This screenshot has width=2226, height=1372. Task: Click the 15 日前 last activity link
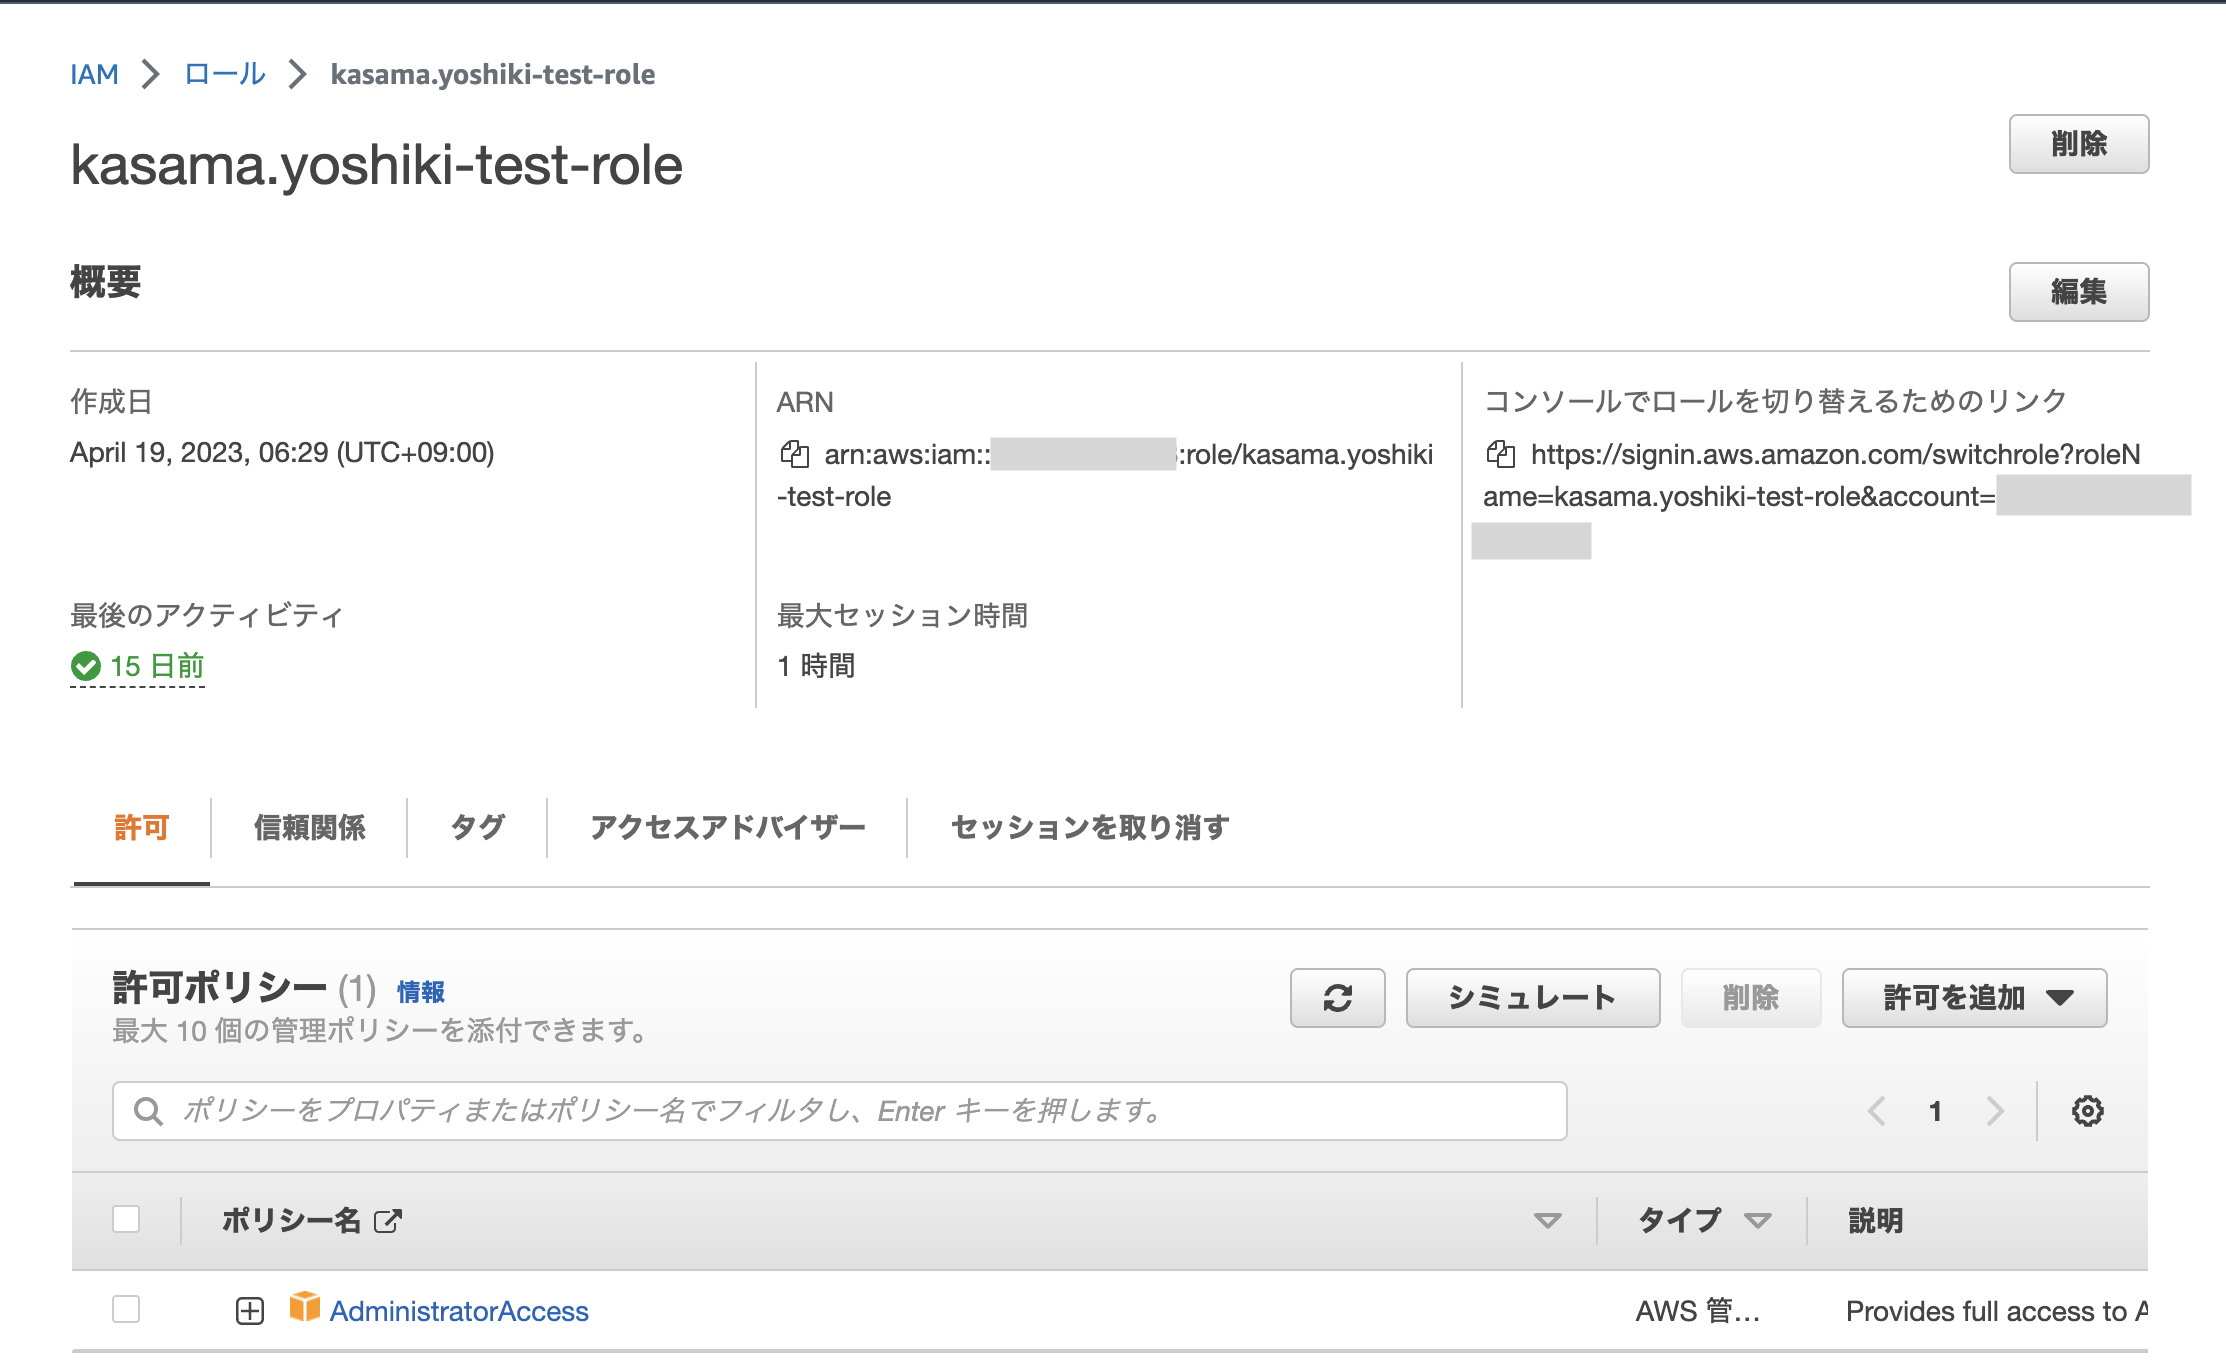coord(157,666)
